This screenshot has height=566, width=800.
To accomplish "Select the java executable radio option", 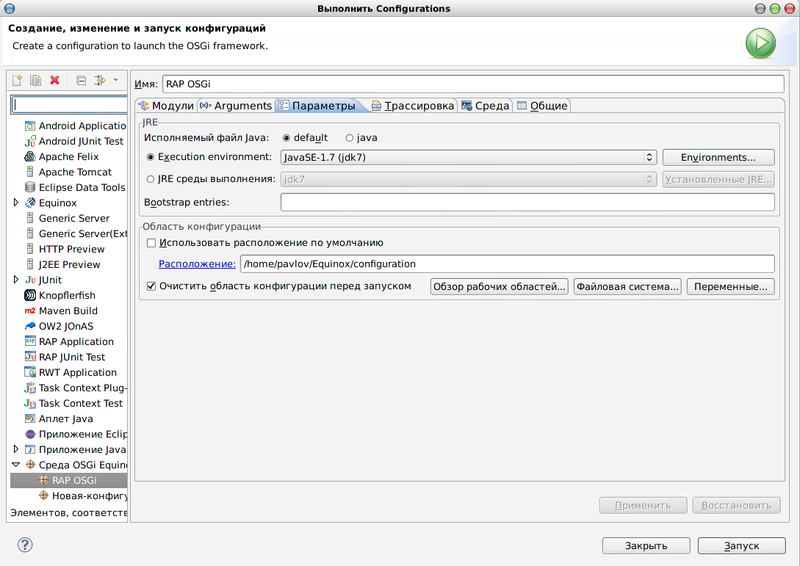I will coord(349,138).
